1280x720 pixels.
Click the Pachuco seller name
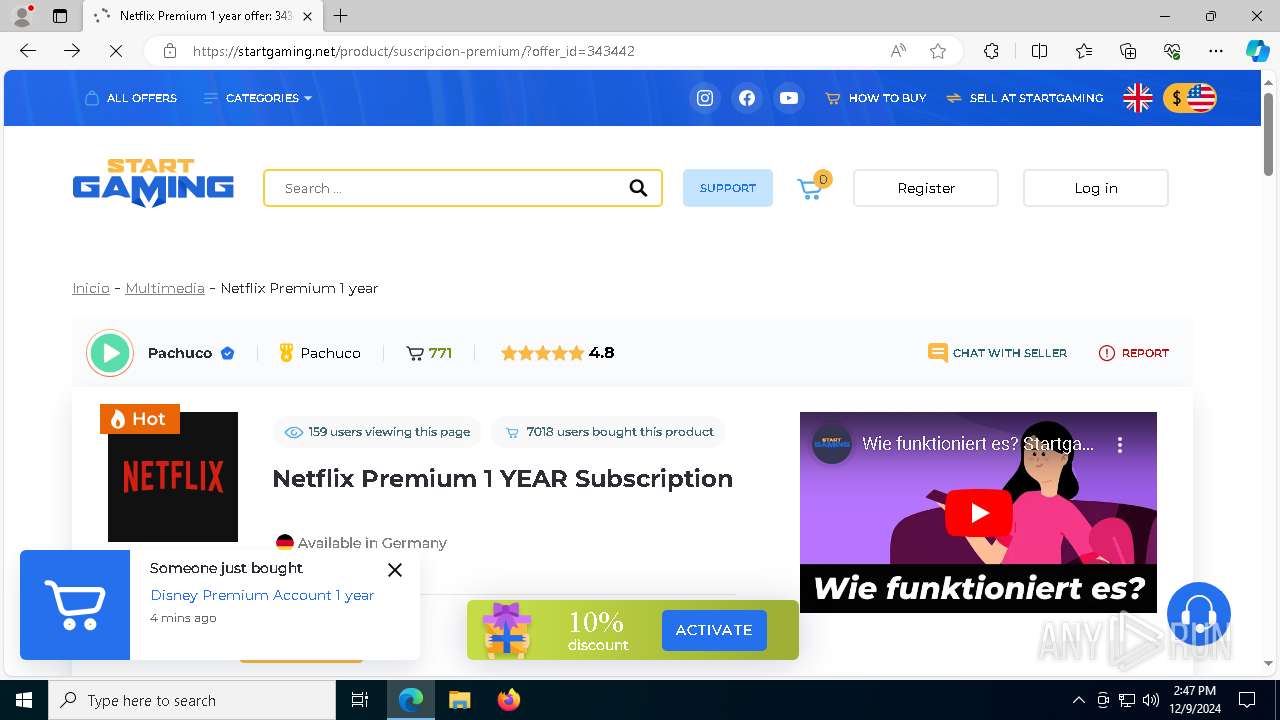tap(180, 353)
